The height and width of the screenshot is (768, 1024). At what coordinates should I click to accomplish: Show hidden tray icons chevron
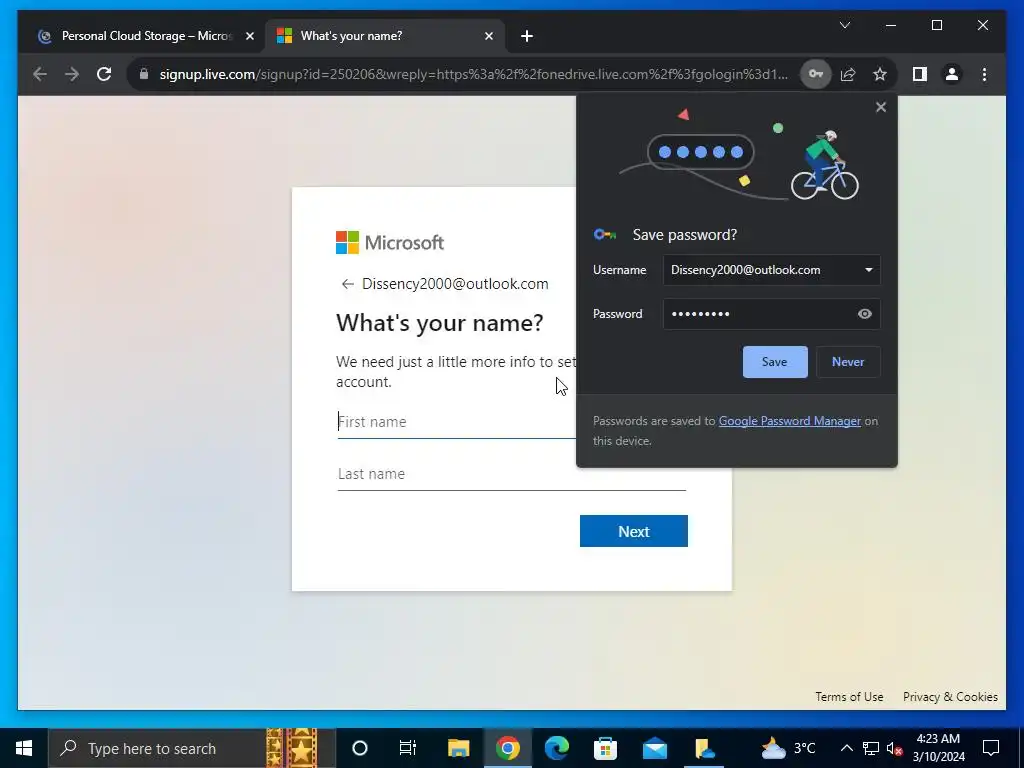[x=846, y=748]
